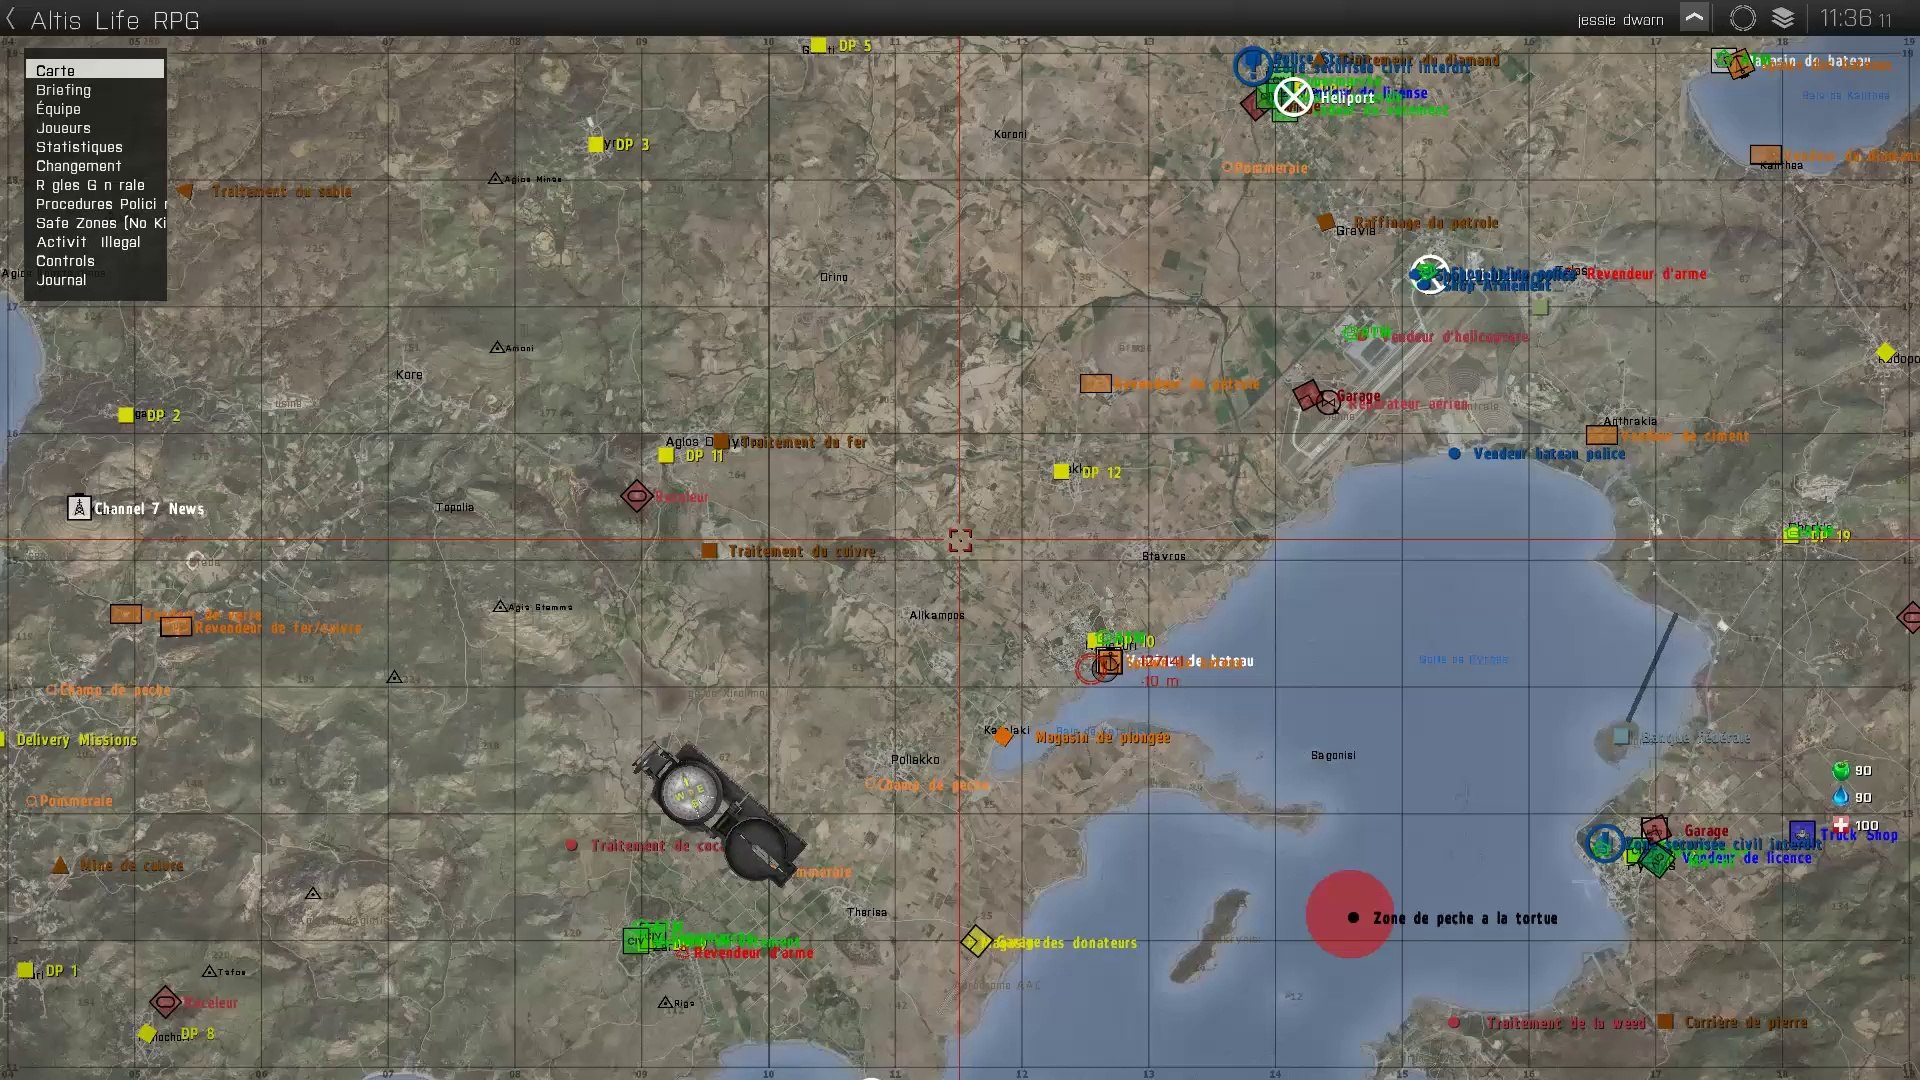The image size is (1920, 1080).
Task: Click the back arrow beside Altis Life RPG
Action: pos(11,19)
